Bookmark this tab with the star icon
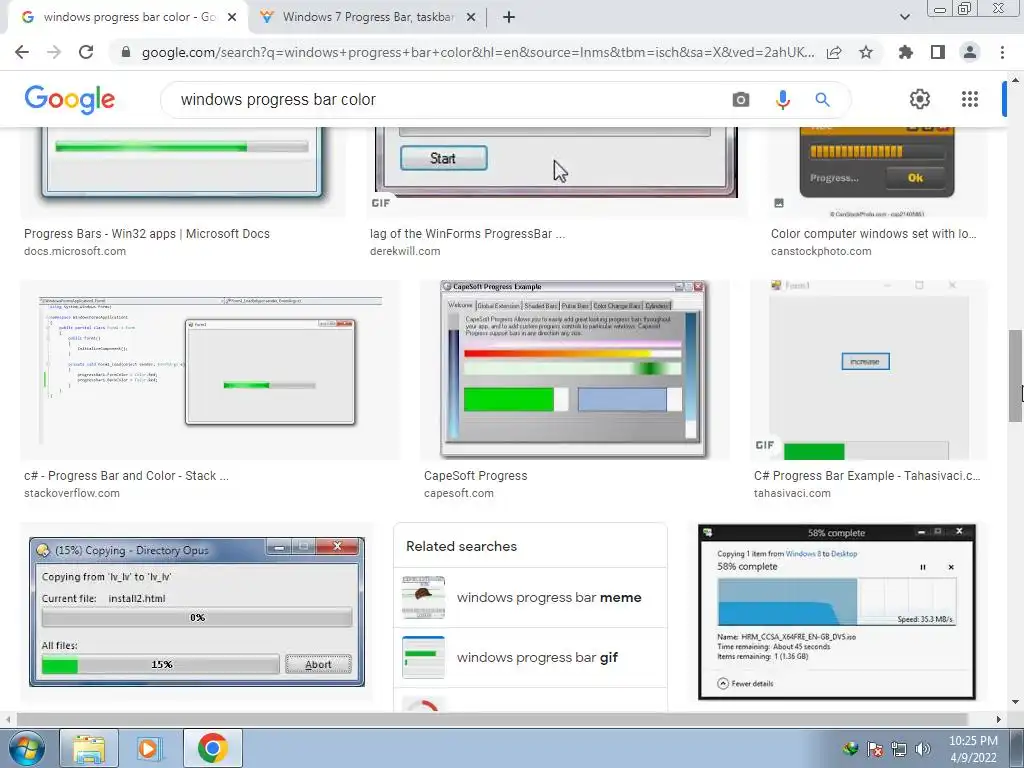The image size is (1024, 768). click(x=866, y=52)
